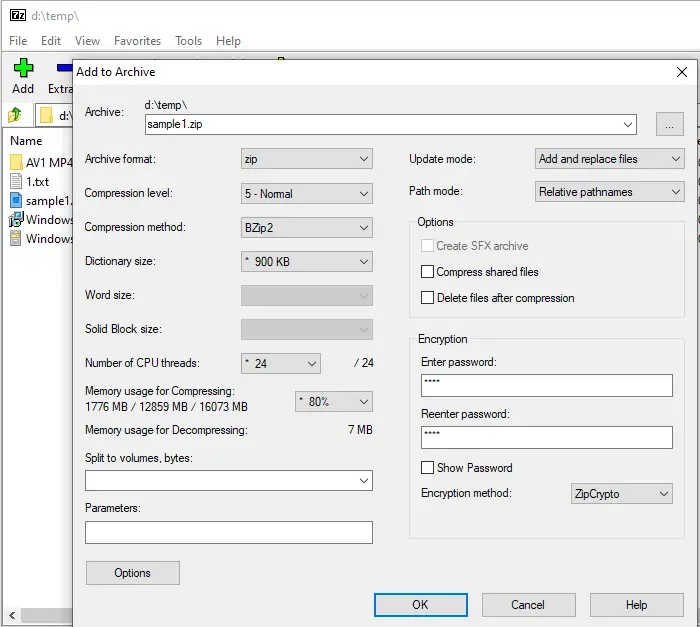The height and width of the screenshot is (627, 700).
Task: Open the Encryption method ZipCrypto dropdown
Action: click(621, 493)
